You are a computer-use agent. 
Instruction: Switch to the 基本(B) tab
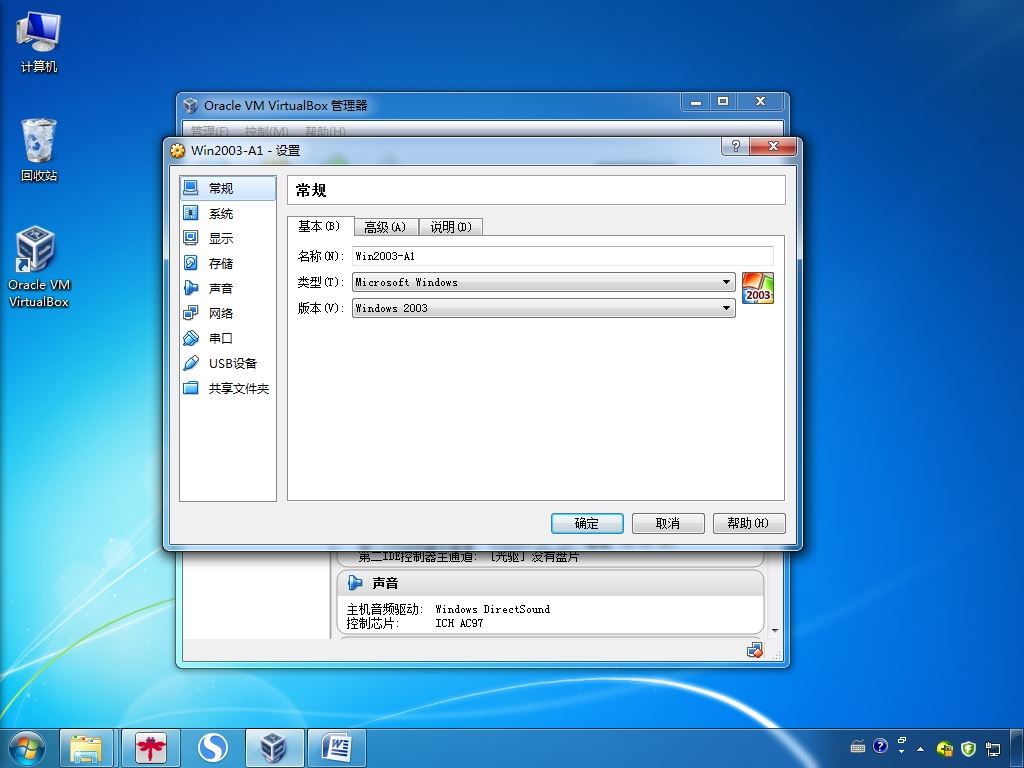pyautogui.click(x=320, y=226)
